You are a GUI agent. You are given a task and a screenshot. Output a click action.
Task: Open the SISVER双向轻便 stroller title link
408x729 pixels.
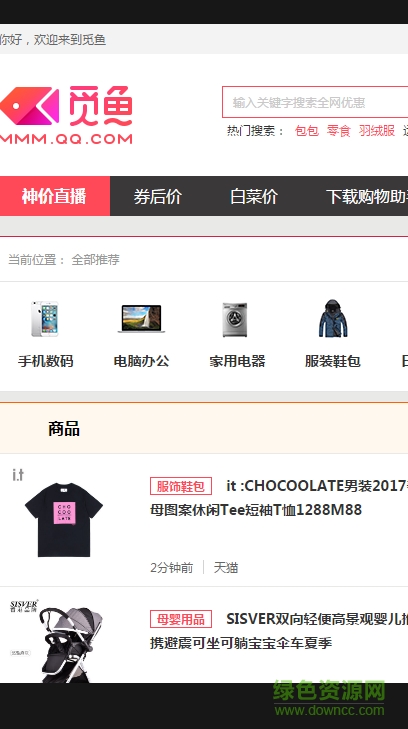(279, 631)
